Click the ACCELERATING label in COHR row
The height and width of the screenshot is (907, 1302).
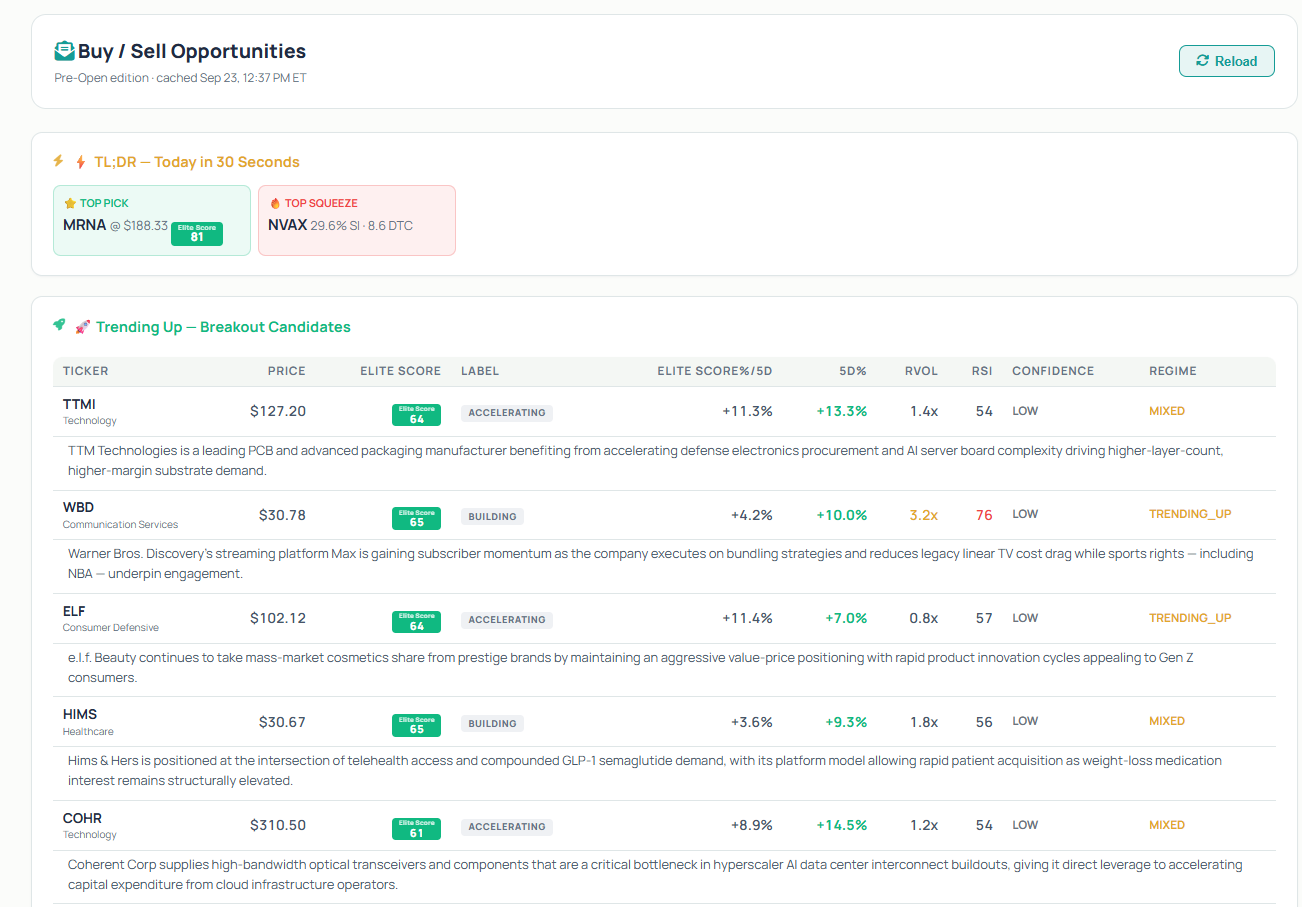pos(507,827)
